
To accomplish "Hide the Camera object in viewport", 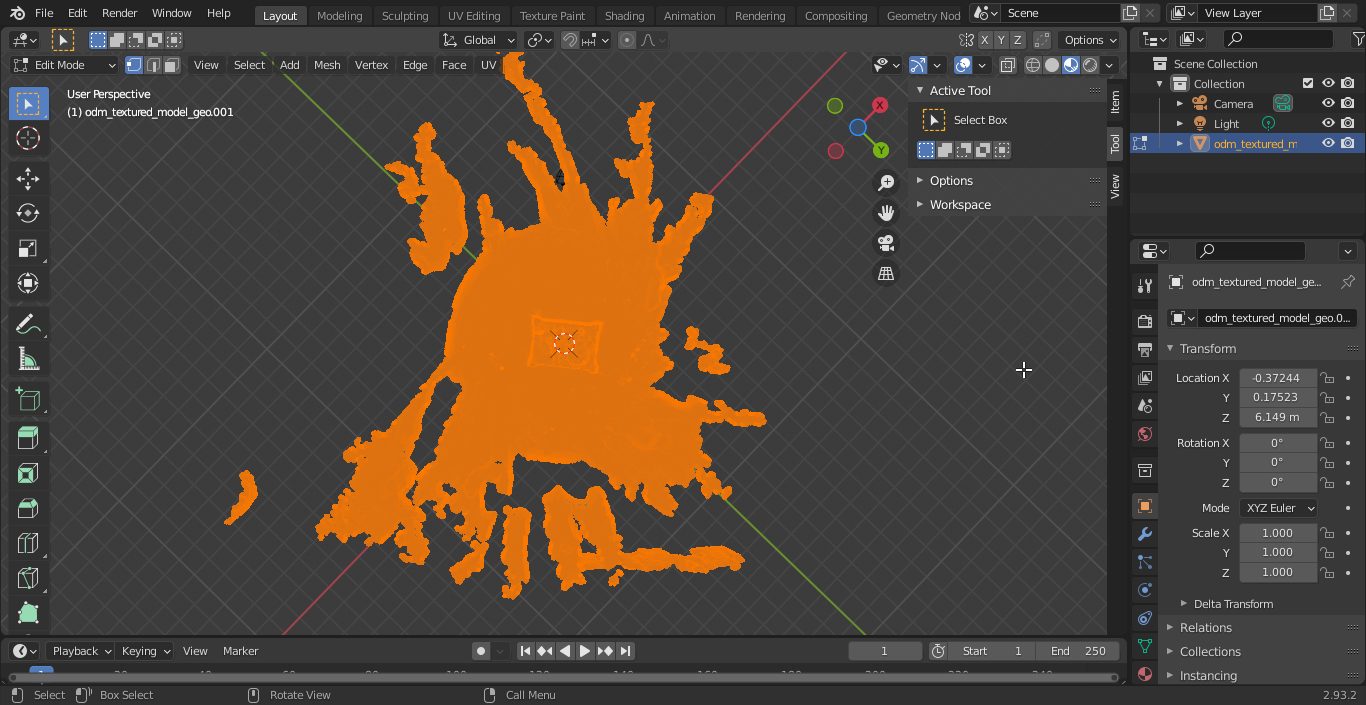I will tap(1328, 104).
